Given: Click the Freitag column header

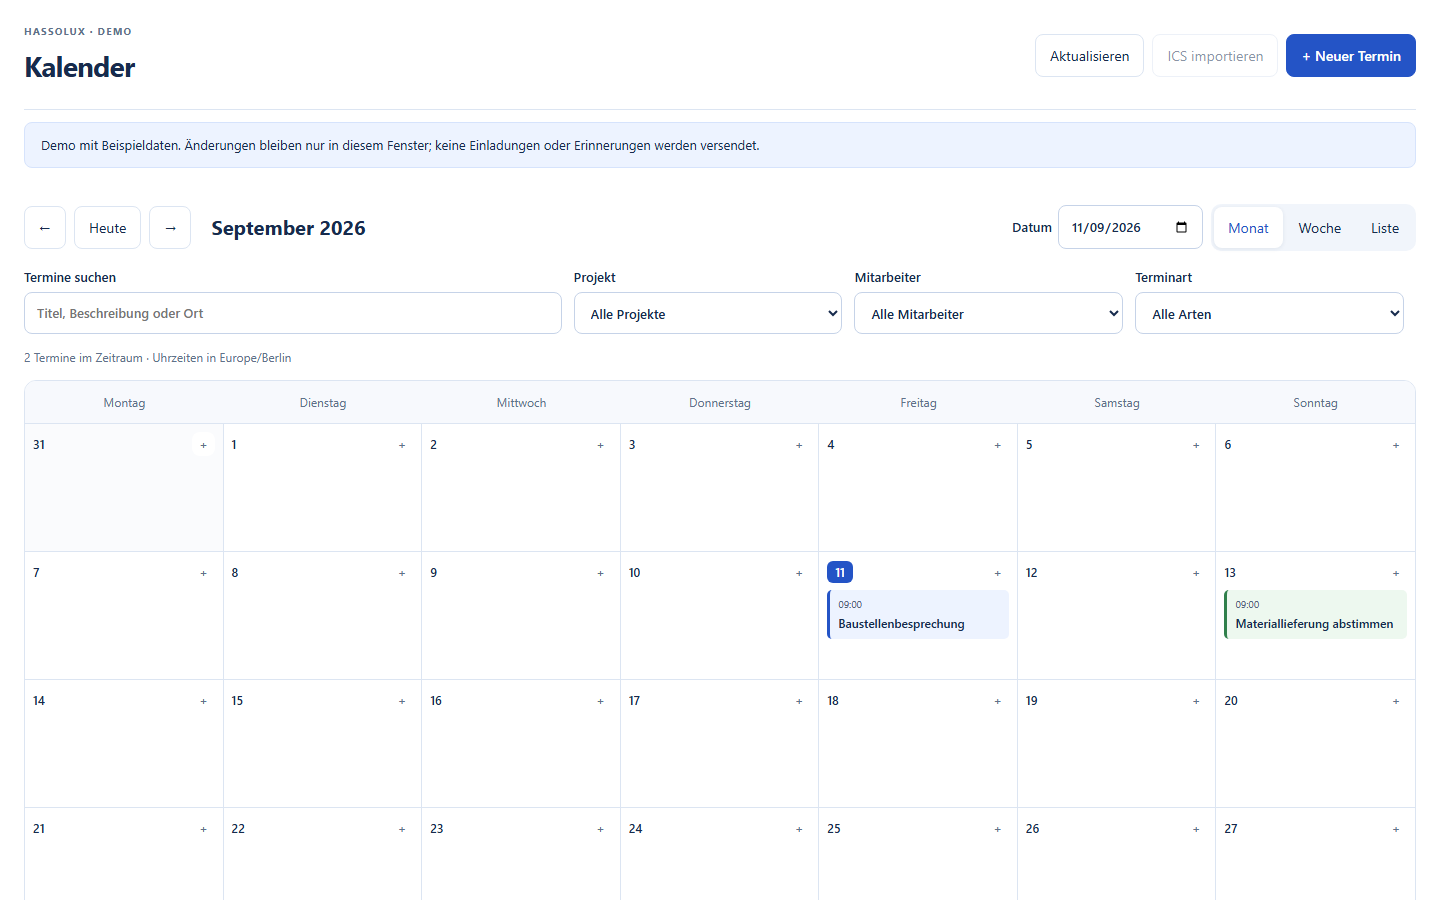Looking at the screenshot, I should (918, 403).
